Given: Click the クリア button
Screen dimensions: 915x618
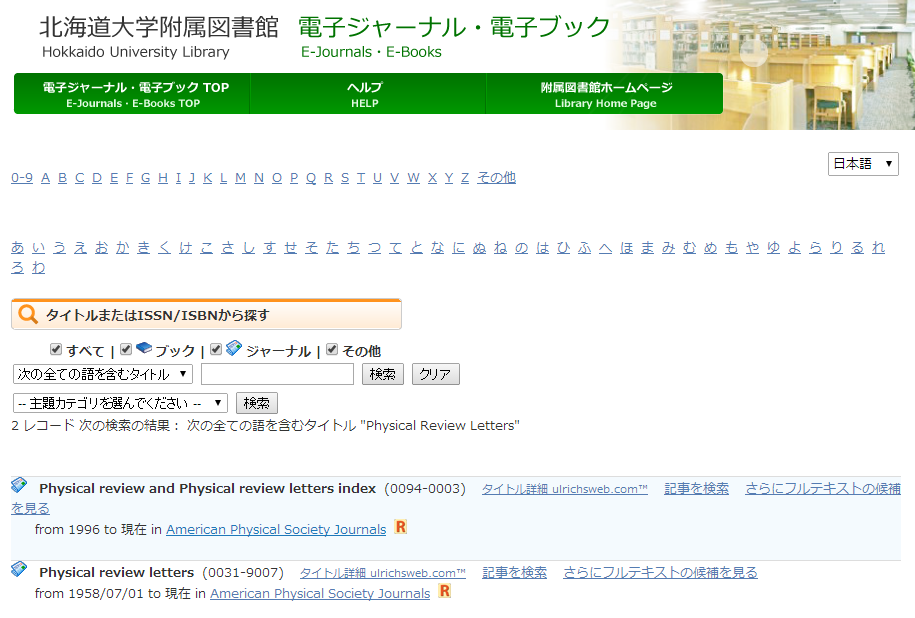Looking at the screenshot, I should (x=436, y=374).
